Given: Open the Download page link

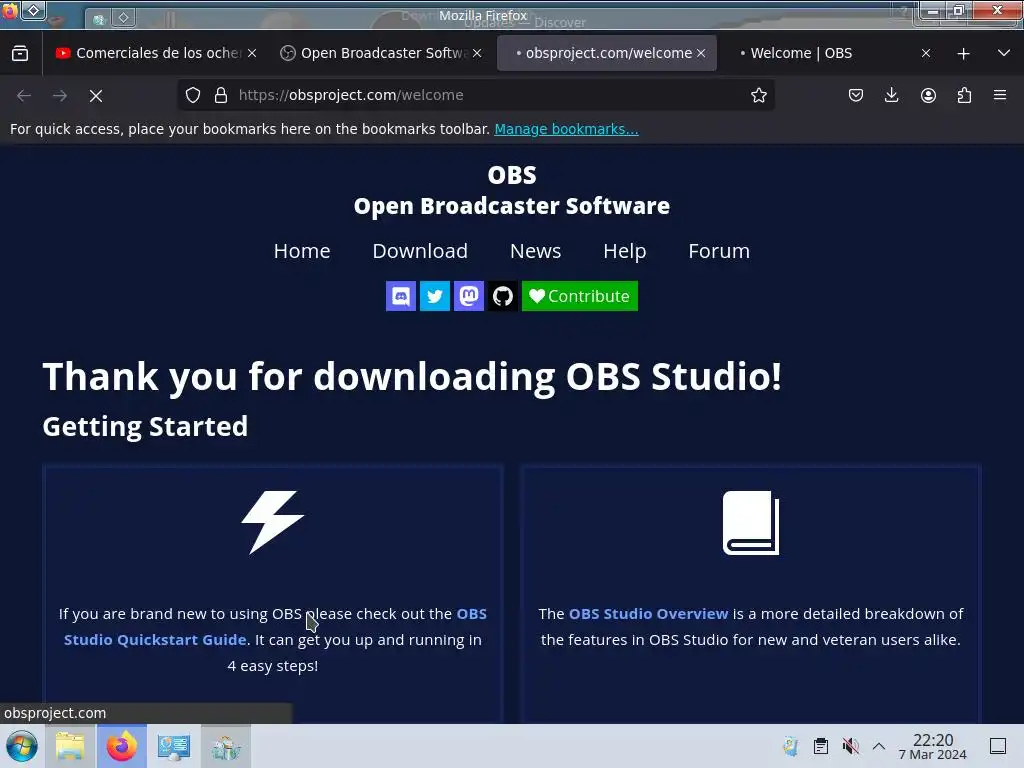Looking at the screenshot, I should tap(420, 251).
